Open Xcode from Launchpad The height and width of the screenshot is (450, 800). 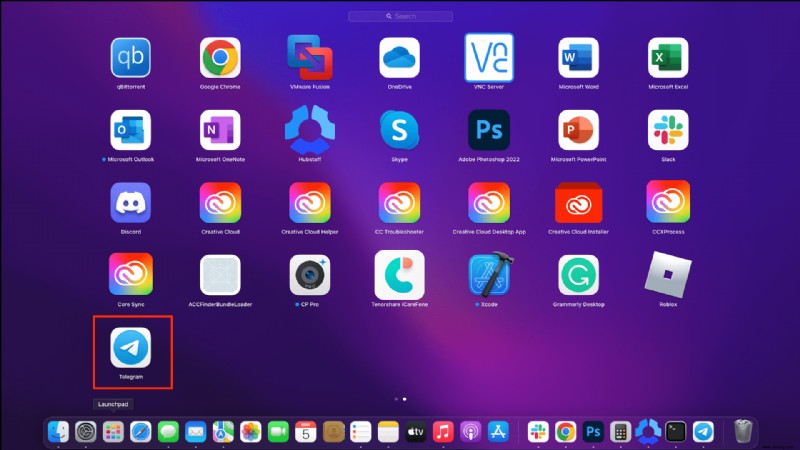490,274
